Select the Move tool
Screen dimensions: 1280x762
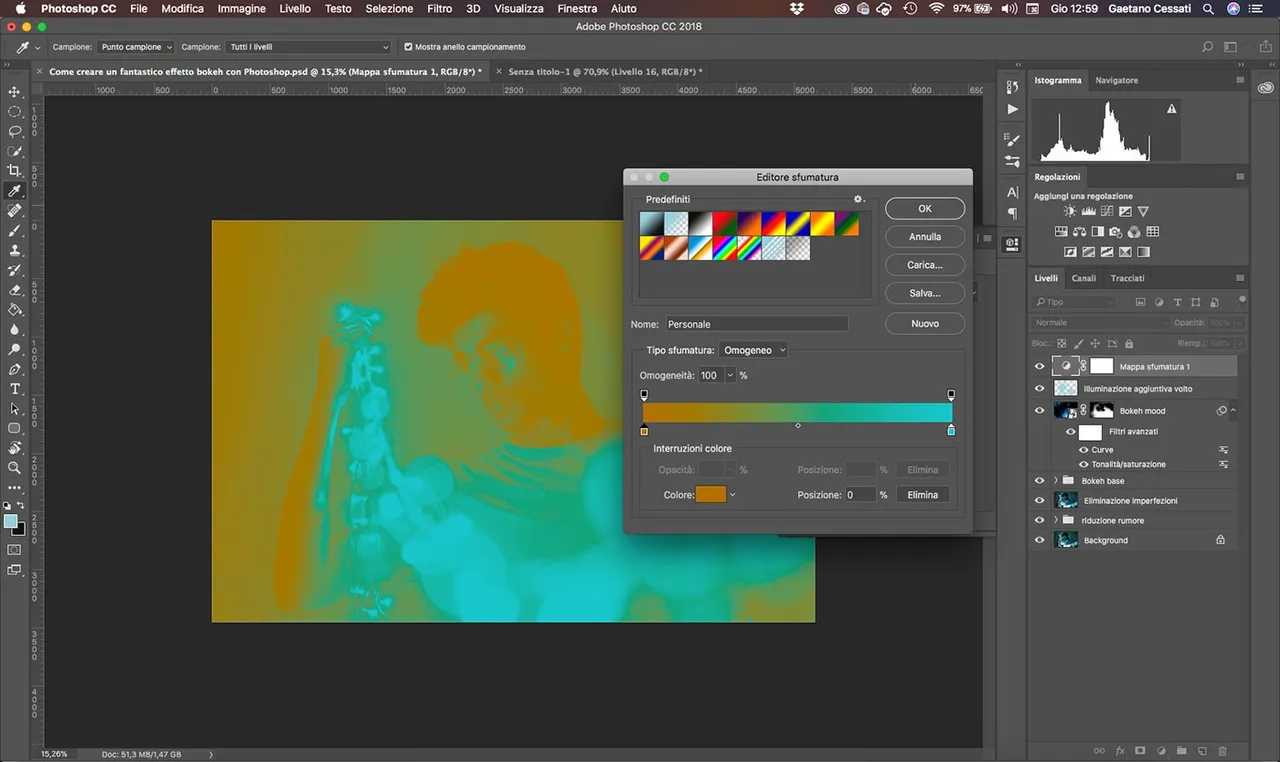click(x=15, y=92)
